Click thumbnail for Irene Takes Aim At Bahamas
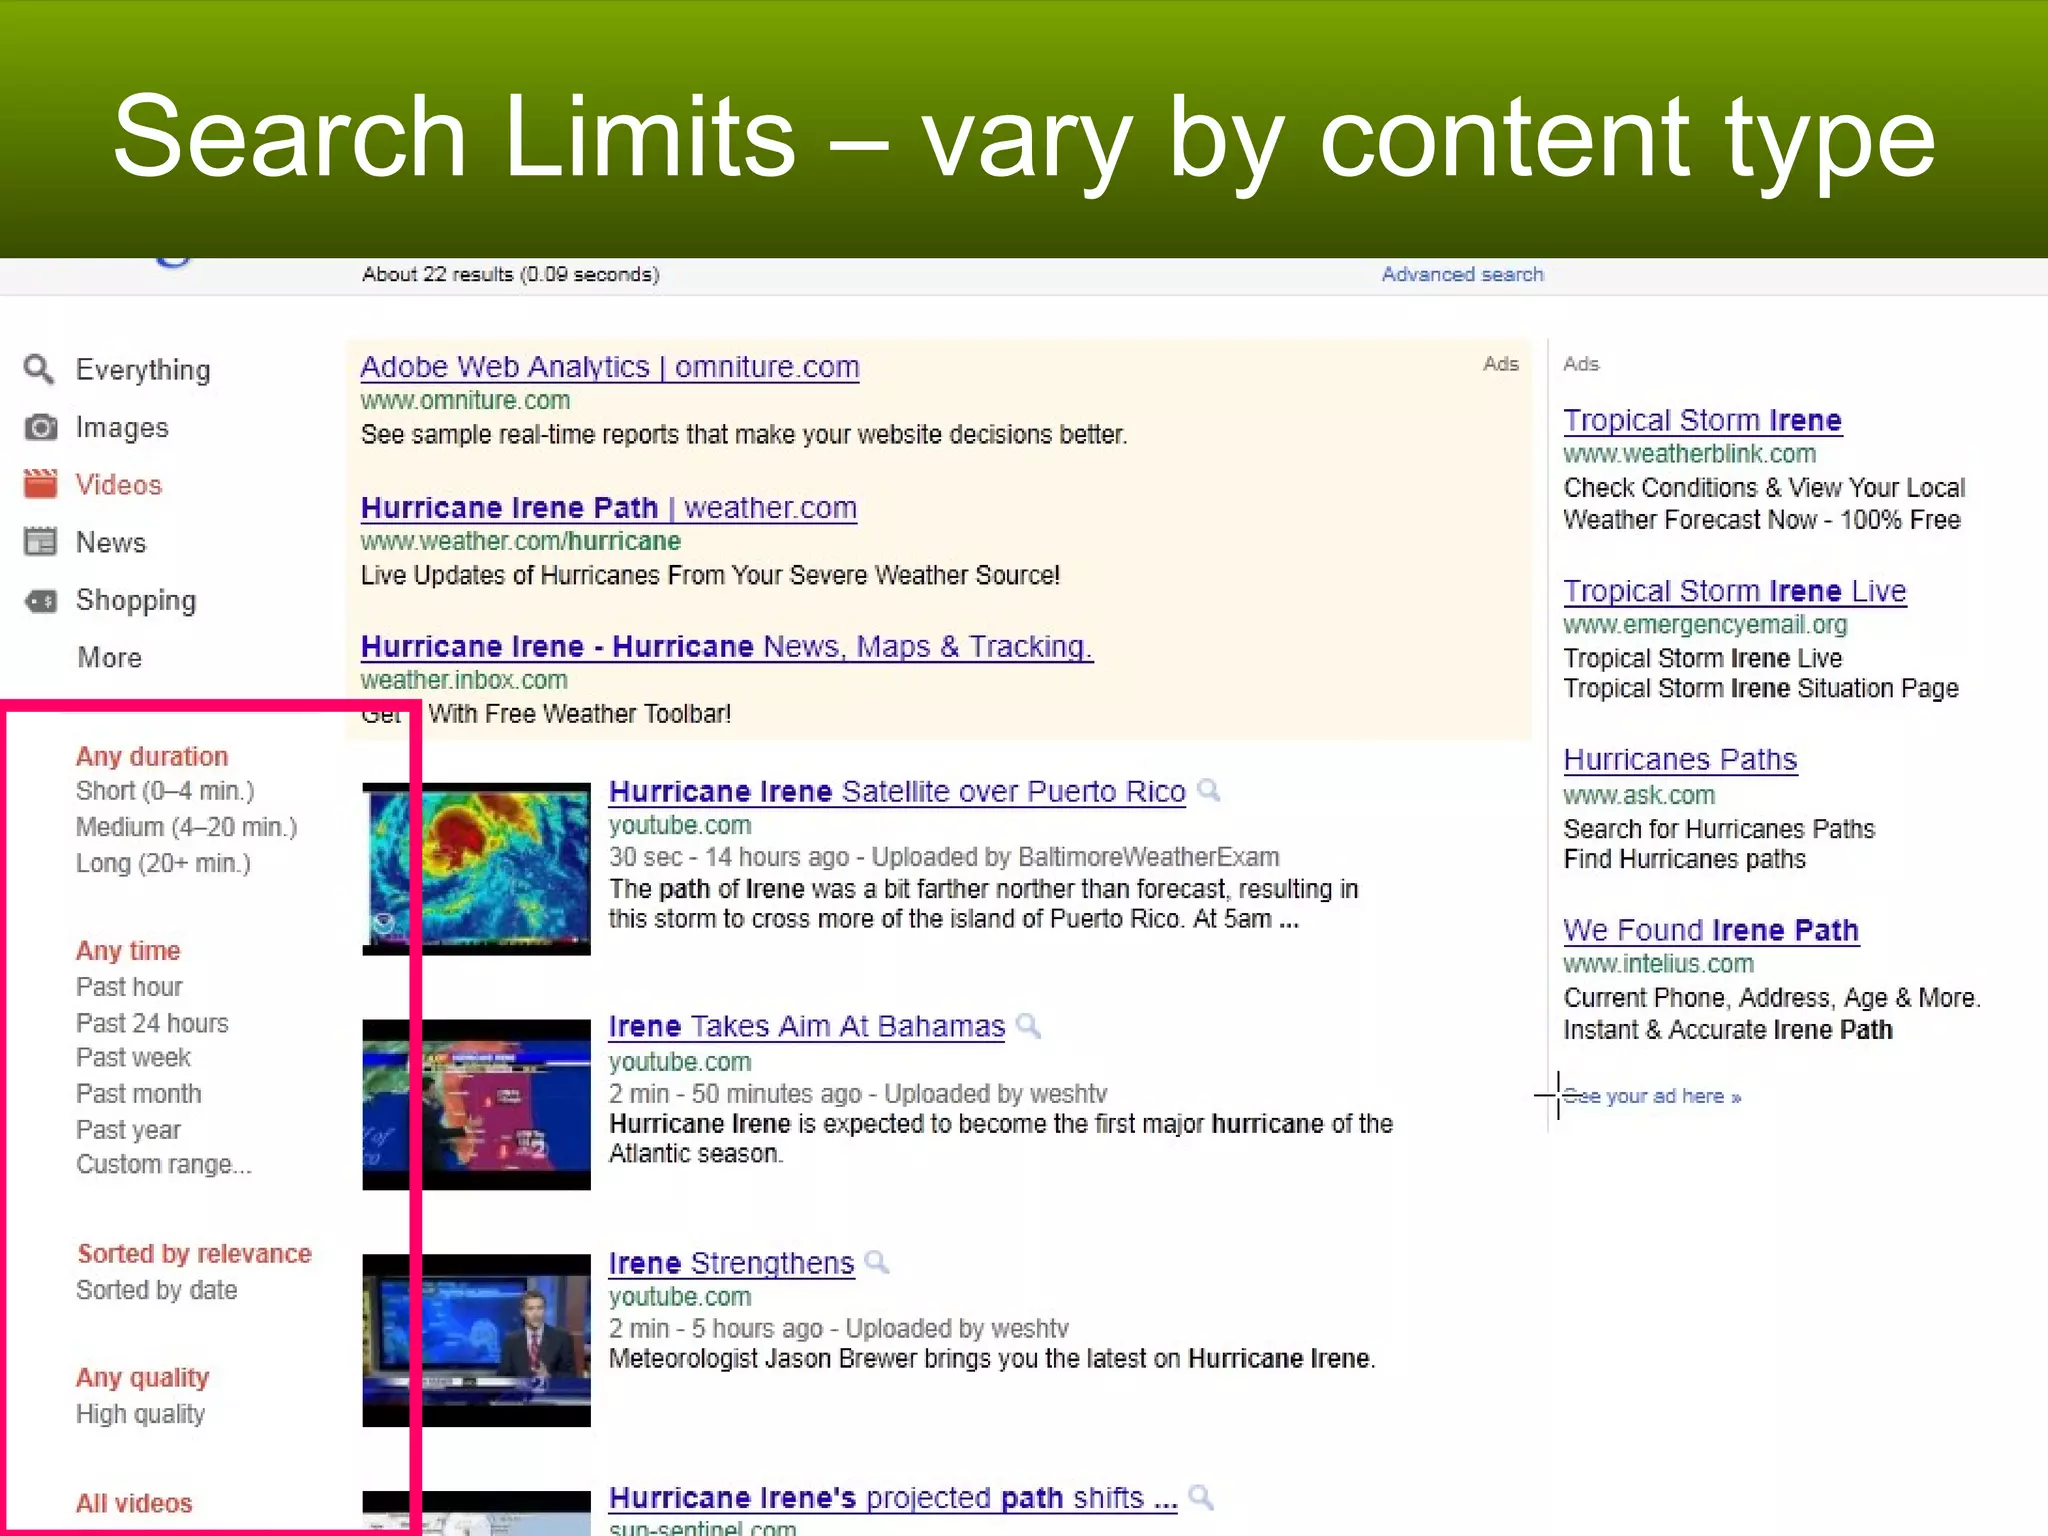This screenshot has width=2048, height=1536. pyautogui.click(x=476, y=1104)
